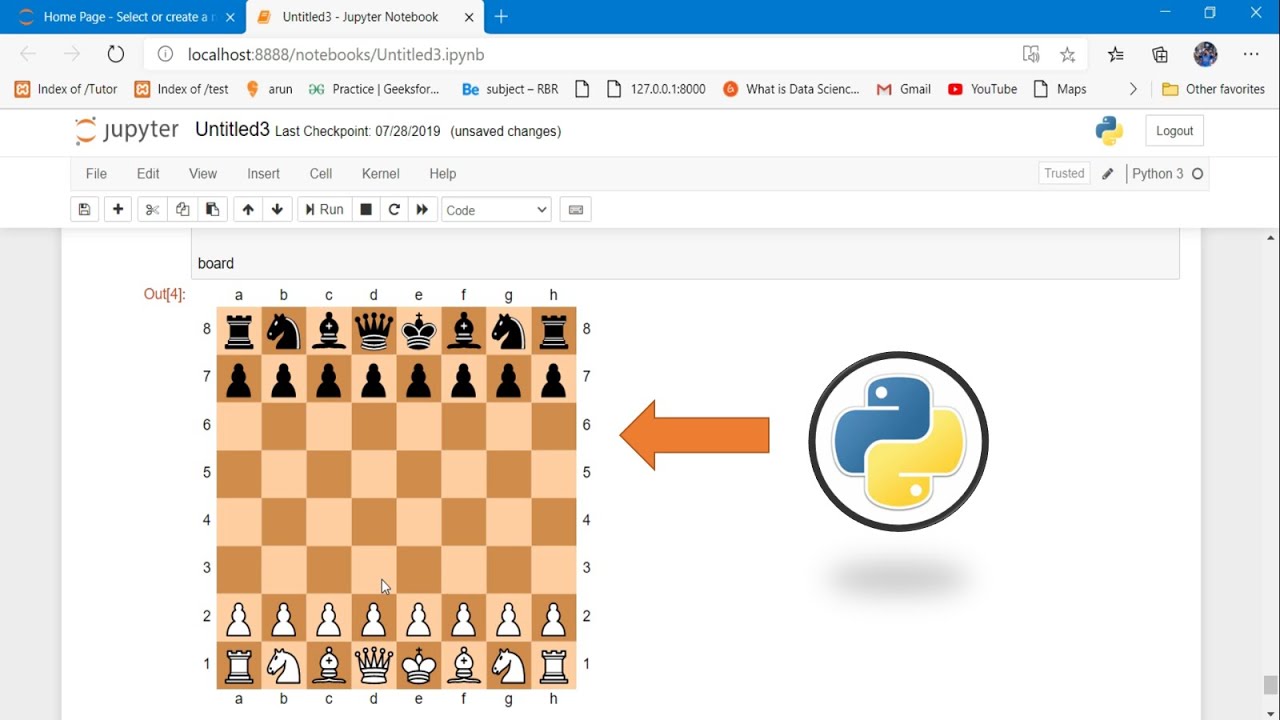Open the arun bookmark
The height and width of the screenshot is (720, 1280).
[268, 89]
